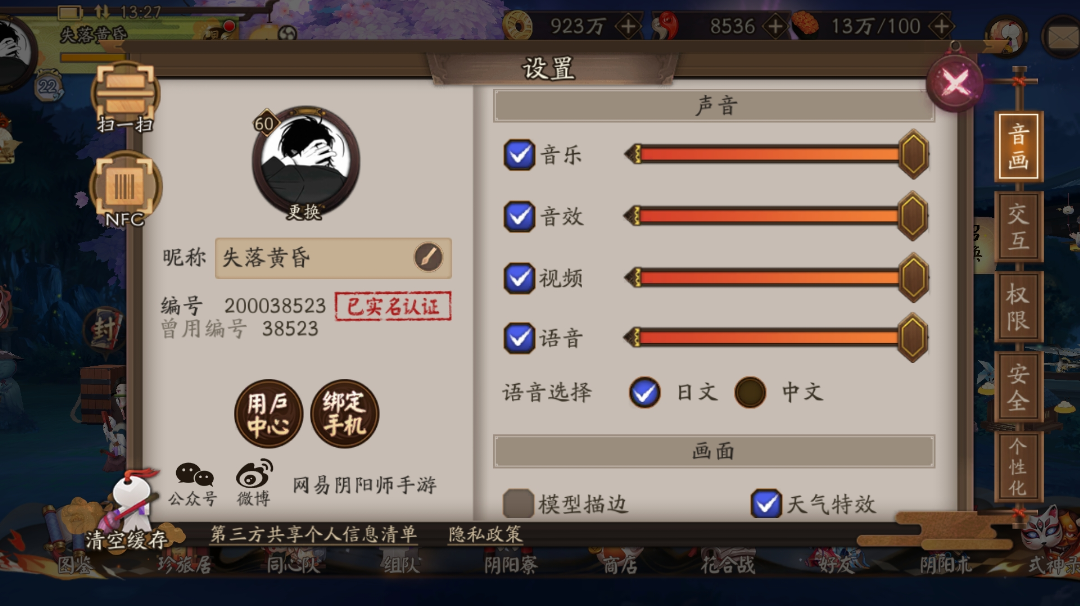Tap the NFC icon
The image size is (1080, 606).
coord(125,190)
